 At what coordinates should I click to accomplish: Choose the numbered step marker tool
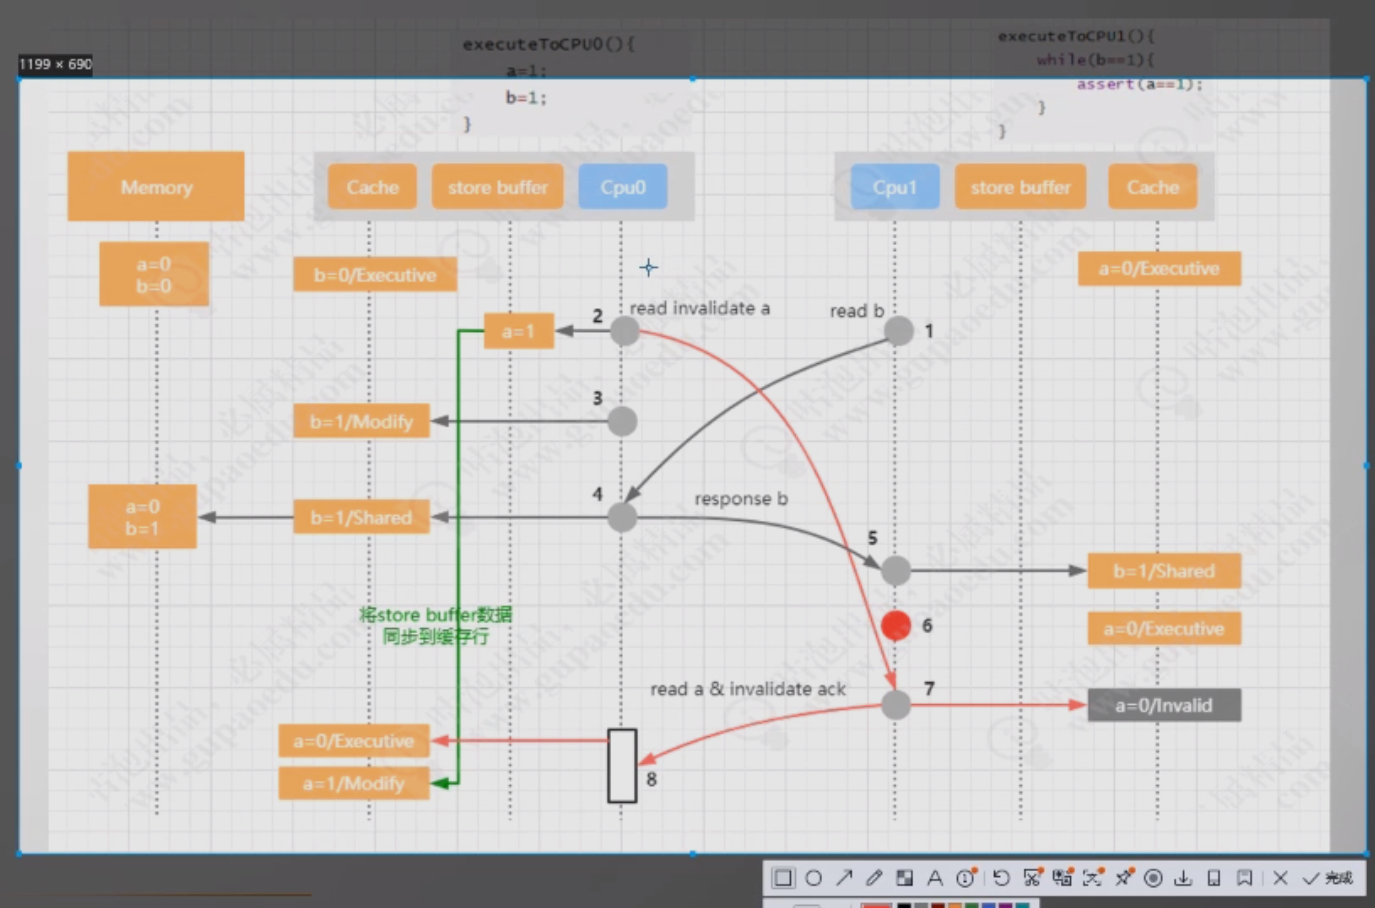point(966,877)
